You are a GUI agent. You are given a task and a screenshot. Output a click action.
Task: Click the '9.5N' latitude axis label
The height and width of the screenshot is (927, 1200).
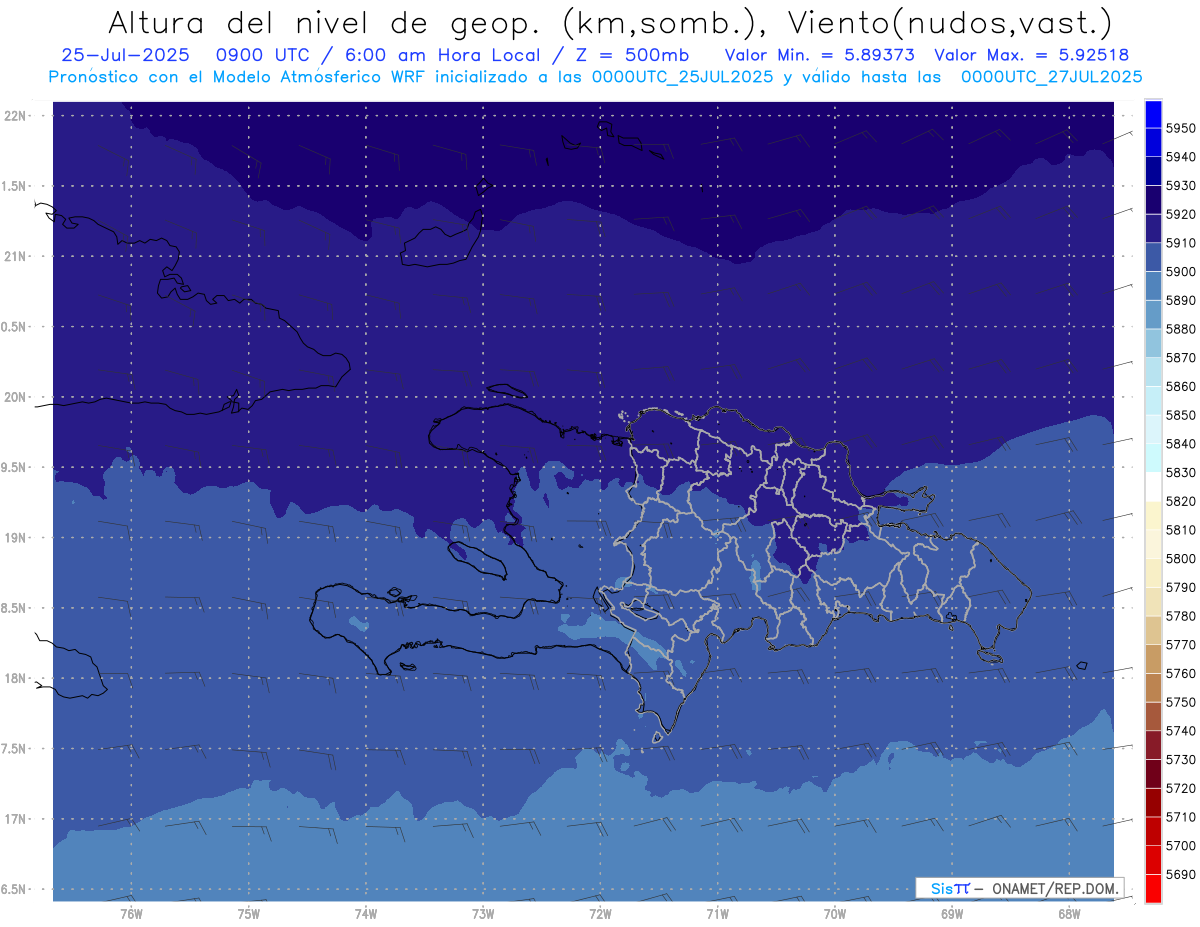15,468
